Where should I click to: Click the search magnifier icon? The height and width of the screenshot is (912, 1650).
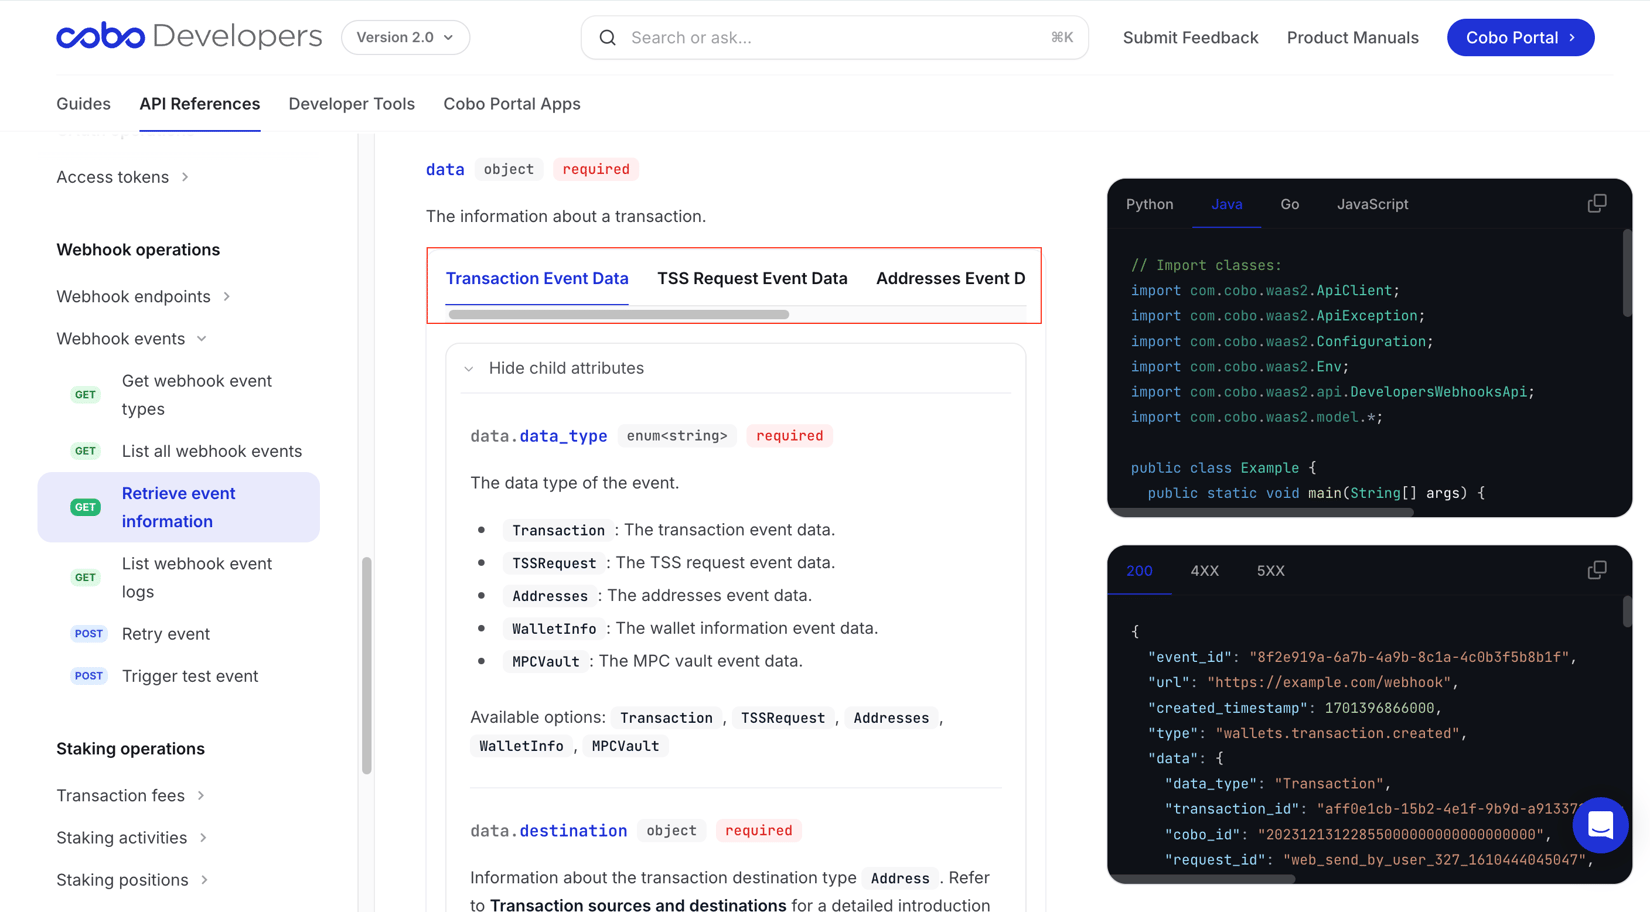point(607,38)
